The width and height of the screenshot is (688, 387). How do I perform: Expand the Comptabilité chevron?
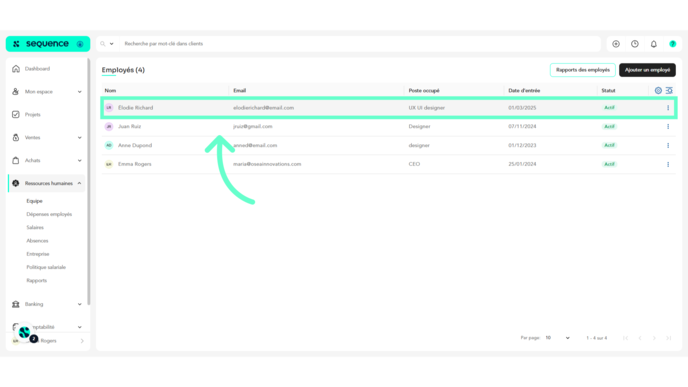[79, 327]
